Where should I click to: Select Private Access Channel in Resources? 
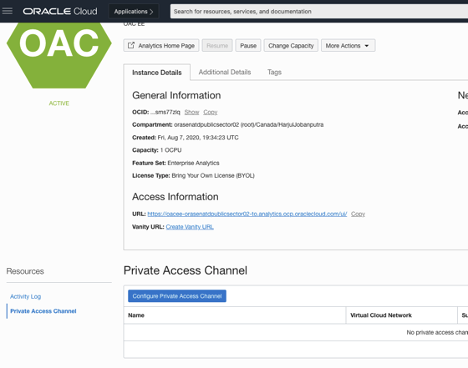click(x=43, y=311)
